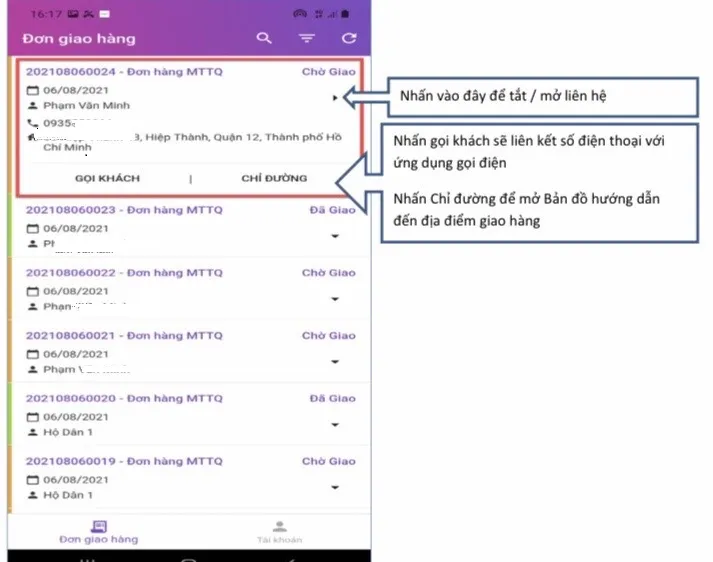Open order 202108060022 - Đơn hàng MTTQ title
The image size is (713, 562).
124,273
